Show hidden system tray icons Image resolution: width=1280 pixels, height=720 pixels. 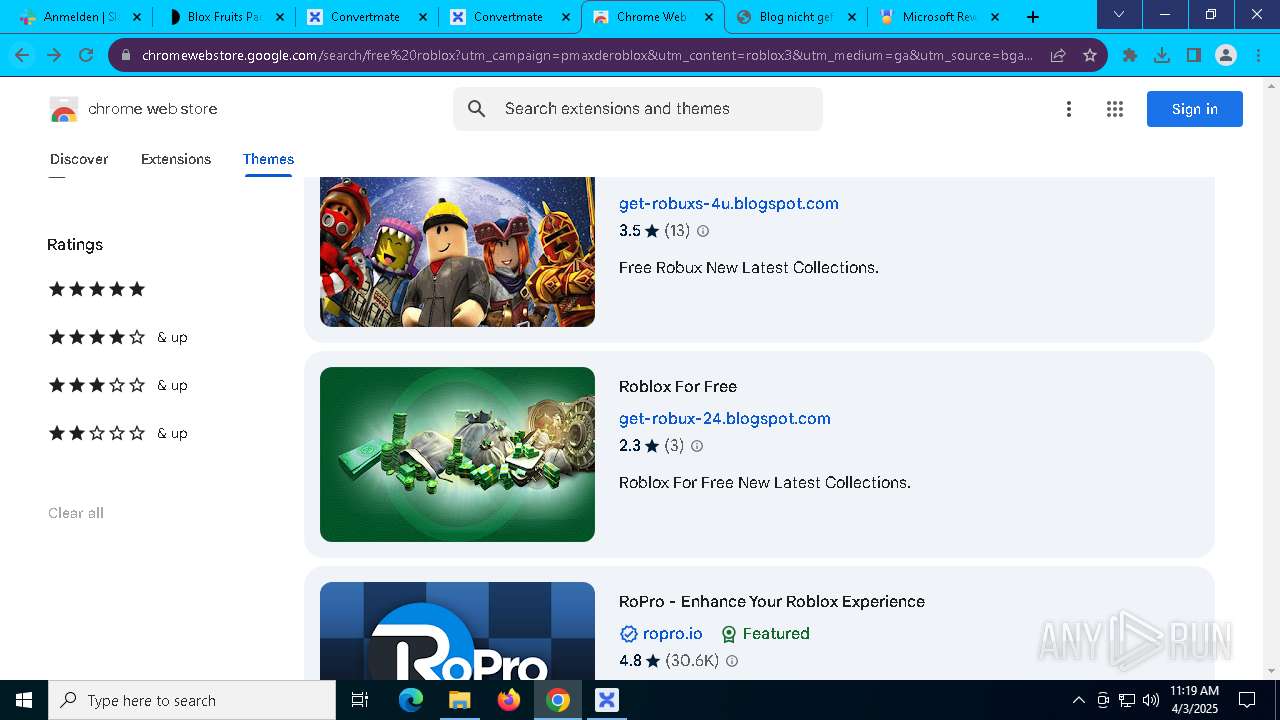[1078, 700]
